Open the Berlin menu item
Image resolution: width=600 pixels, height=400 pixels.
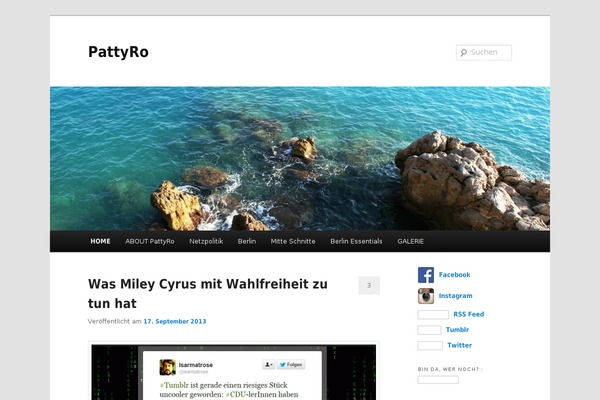(x=247, y=241)
